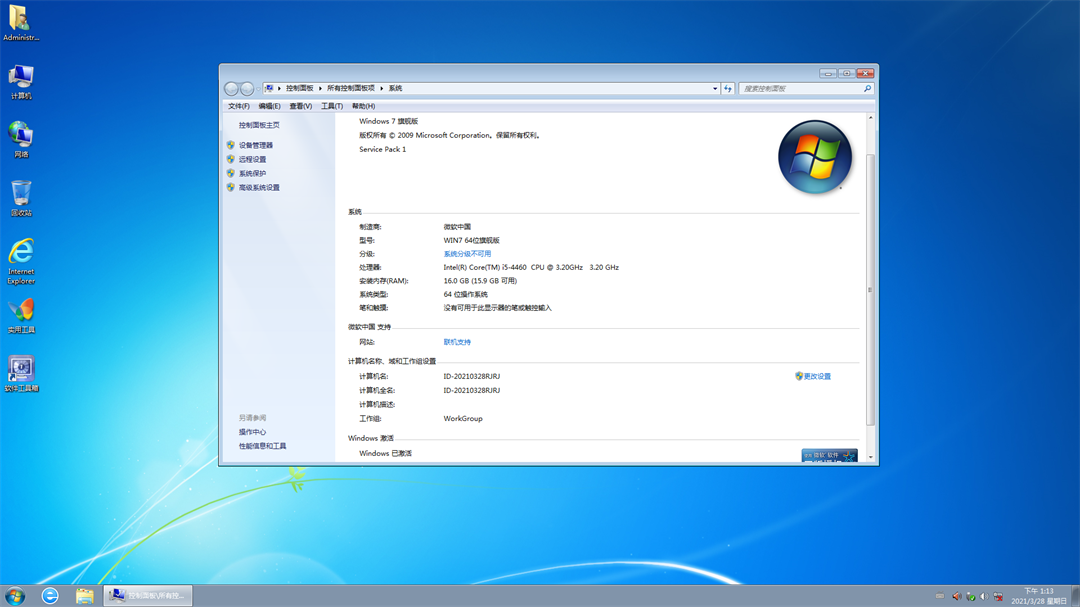Screen dimensions: 1080x607
Task: Click the back navigation arrow button
Action: (x=231, y=89)
